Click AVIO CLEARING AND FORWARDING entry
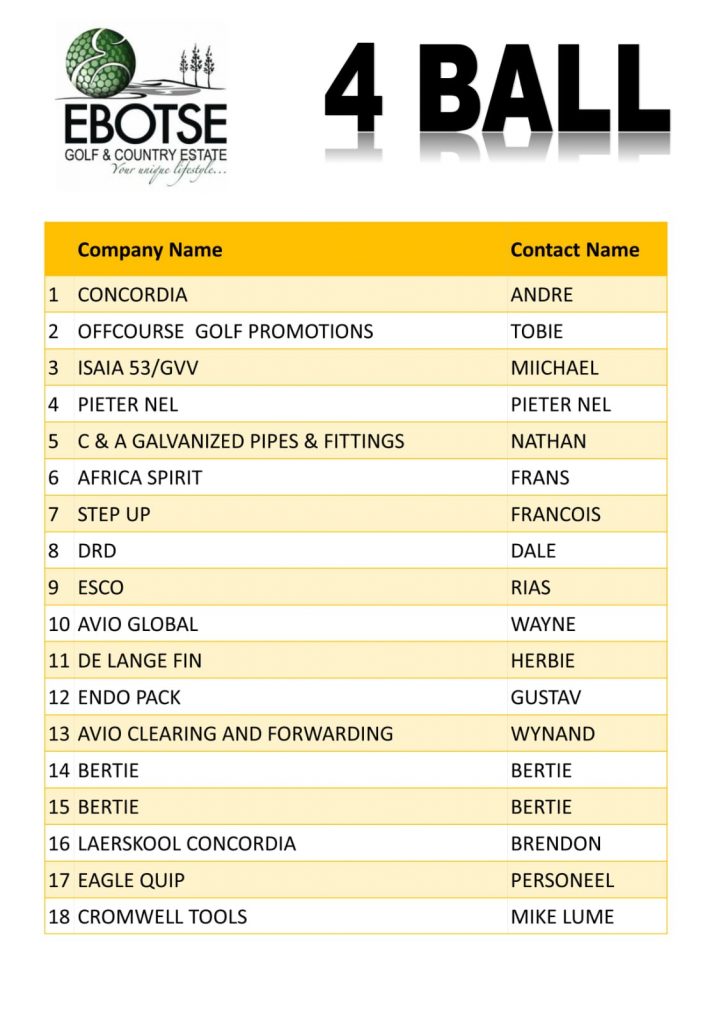 [x=235, y=734]
